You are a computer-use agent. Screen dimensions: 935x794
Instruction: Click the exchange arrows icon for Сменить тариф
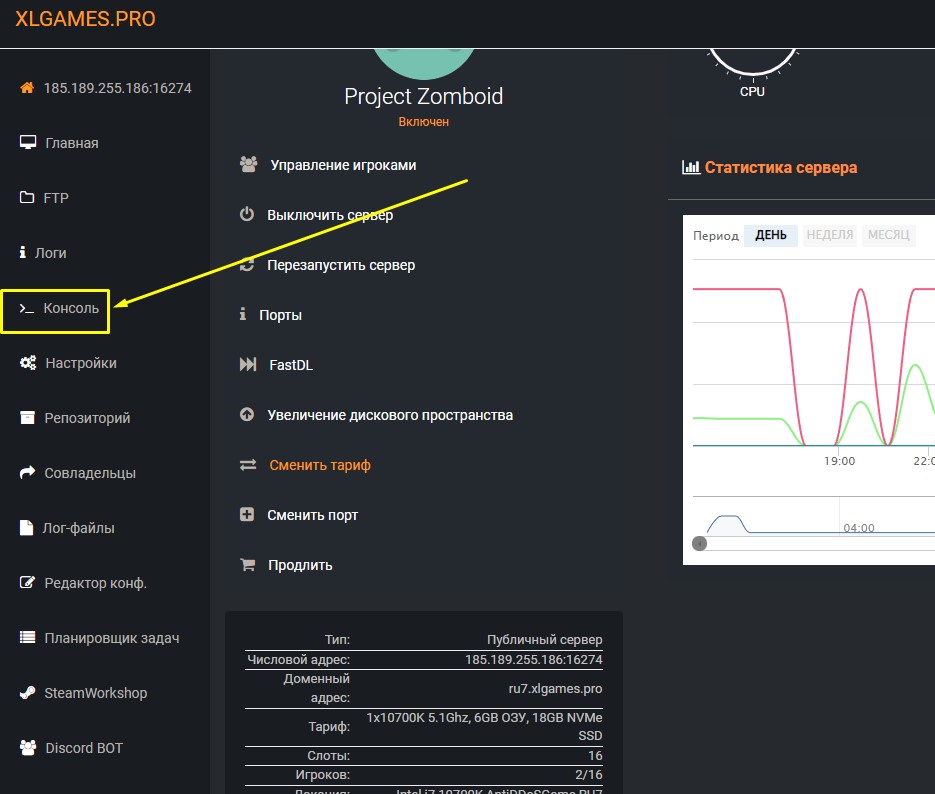248,464
